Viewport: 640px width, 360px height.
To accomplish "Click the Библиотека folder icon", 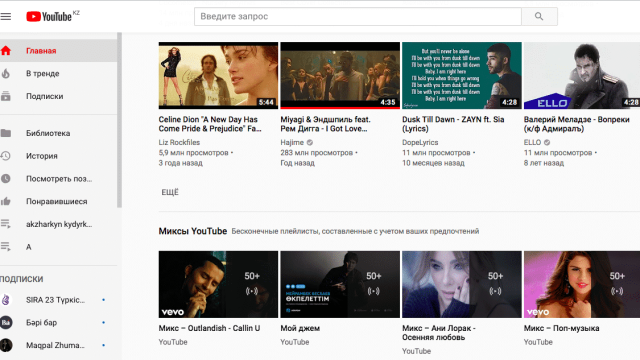I will pyautogui.click(x=6, y=133).
